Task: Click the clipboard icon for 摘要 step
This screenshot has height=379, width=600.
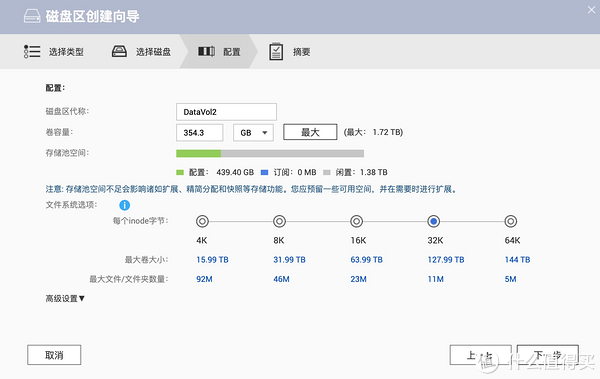Action: 276,51
